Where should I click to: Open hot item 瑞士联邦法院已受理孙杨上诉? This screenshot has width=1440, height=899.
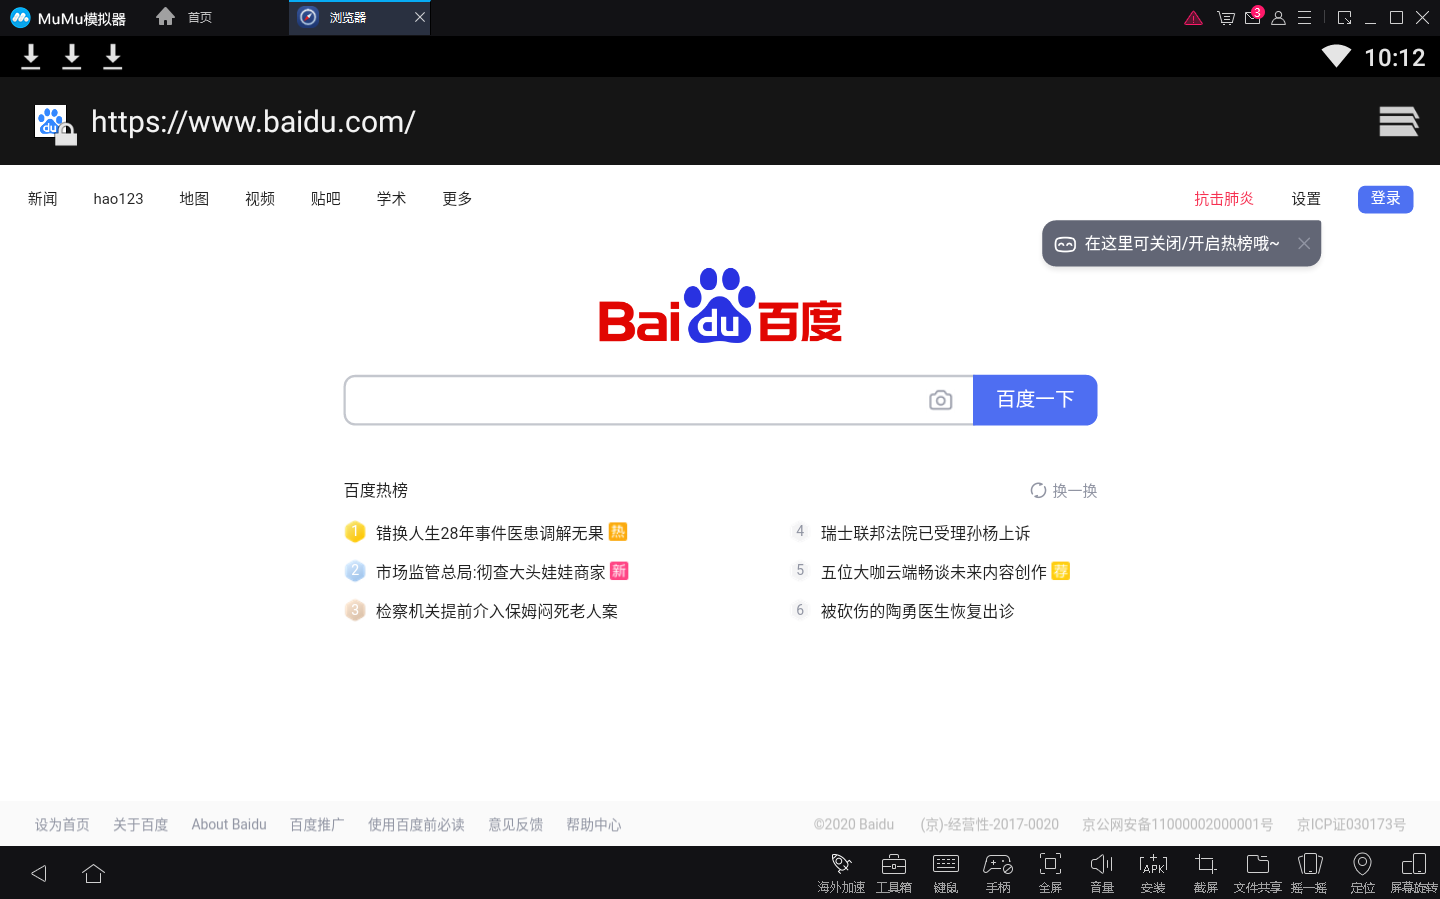pos(925,533)
